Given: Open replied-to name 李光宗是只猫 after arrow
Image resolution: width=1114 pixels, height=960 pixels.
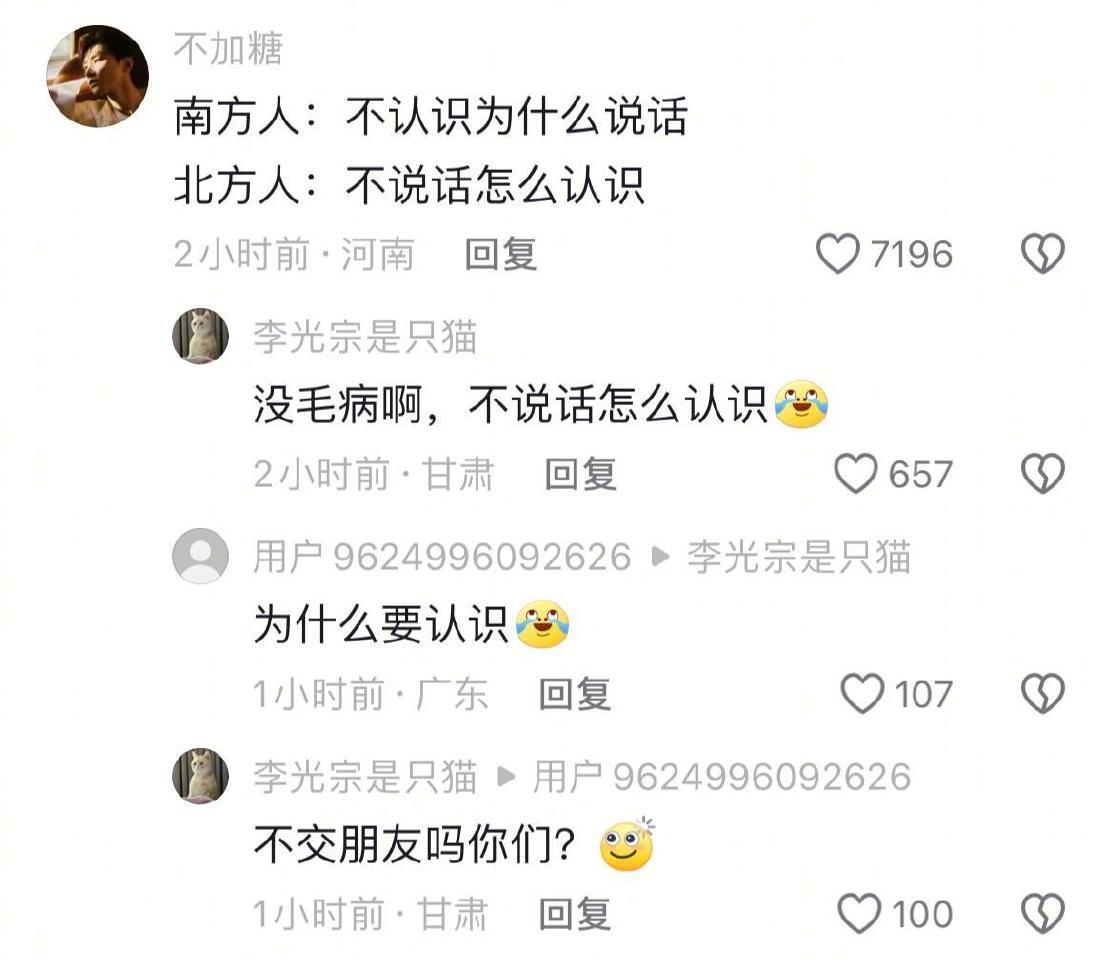Looking at the screenshot, I should (x=799, y=556).
